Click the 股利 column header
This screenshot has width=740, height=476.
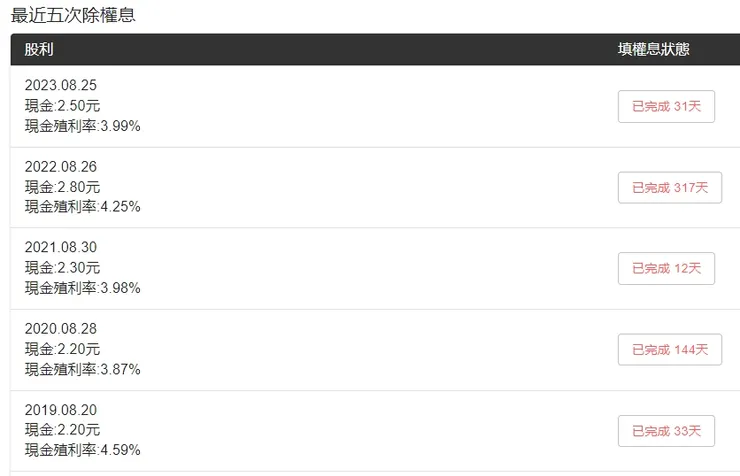tap(38, 49)
